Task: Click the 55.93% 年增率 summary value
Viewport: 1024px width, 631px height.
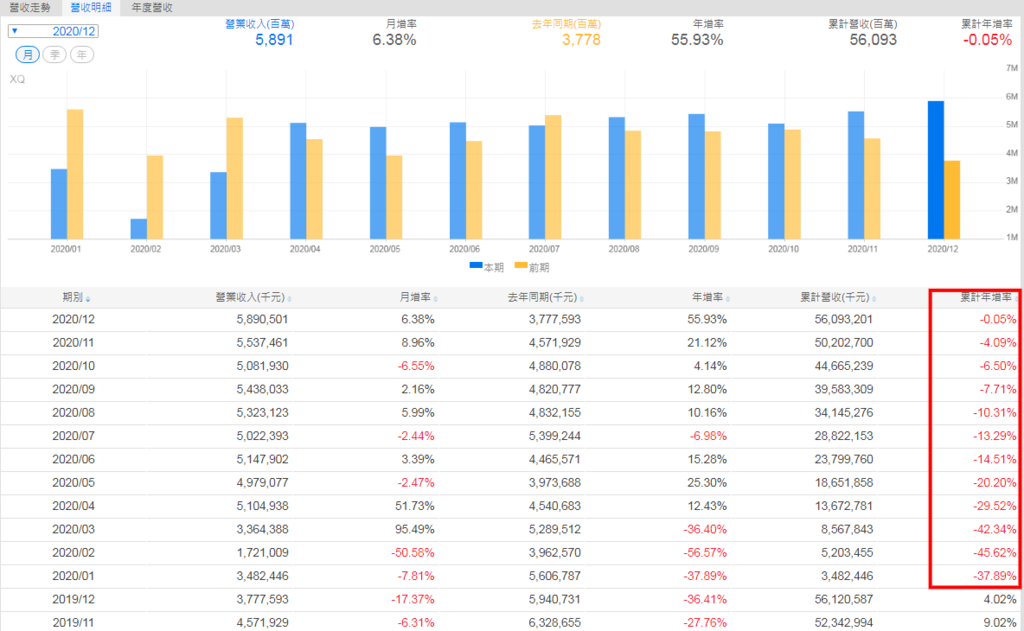Action: (x=697, y=40)
